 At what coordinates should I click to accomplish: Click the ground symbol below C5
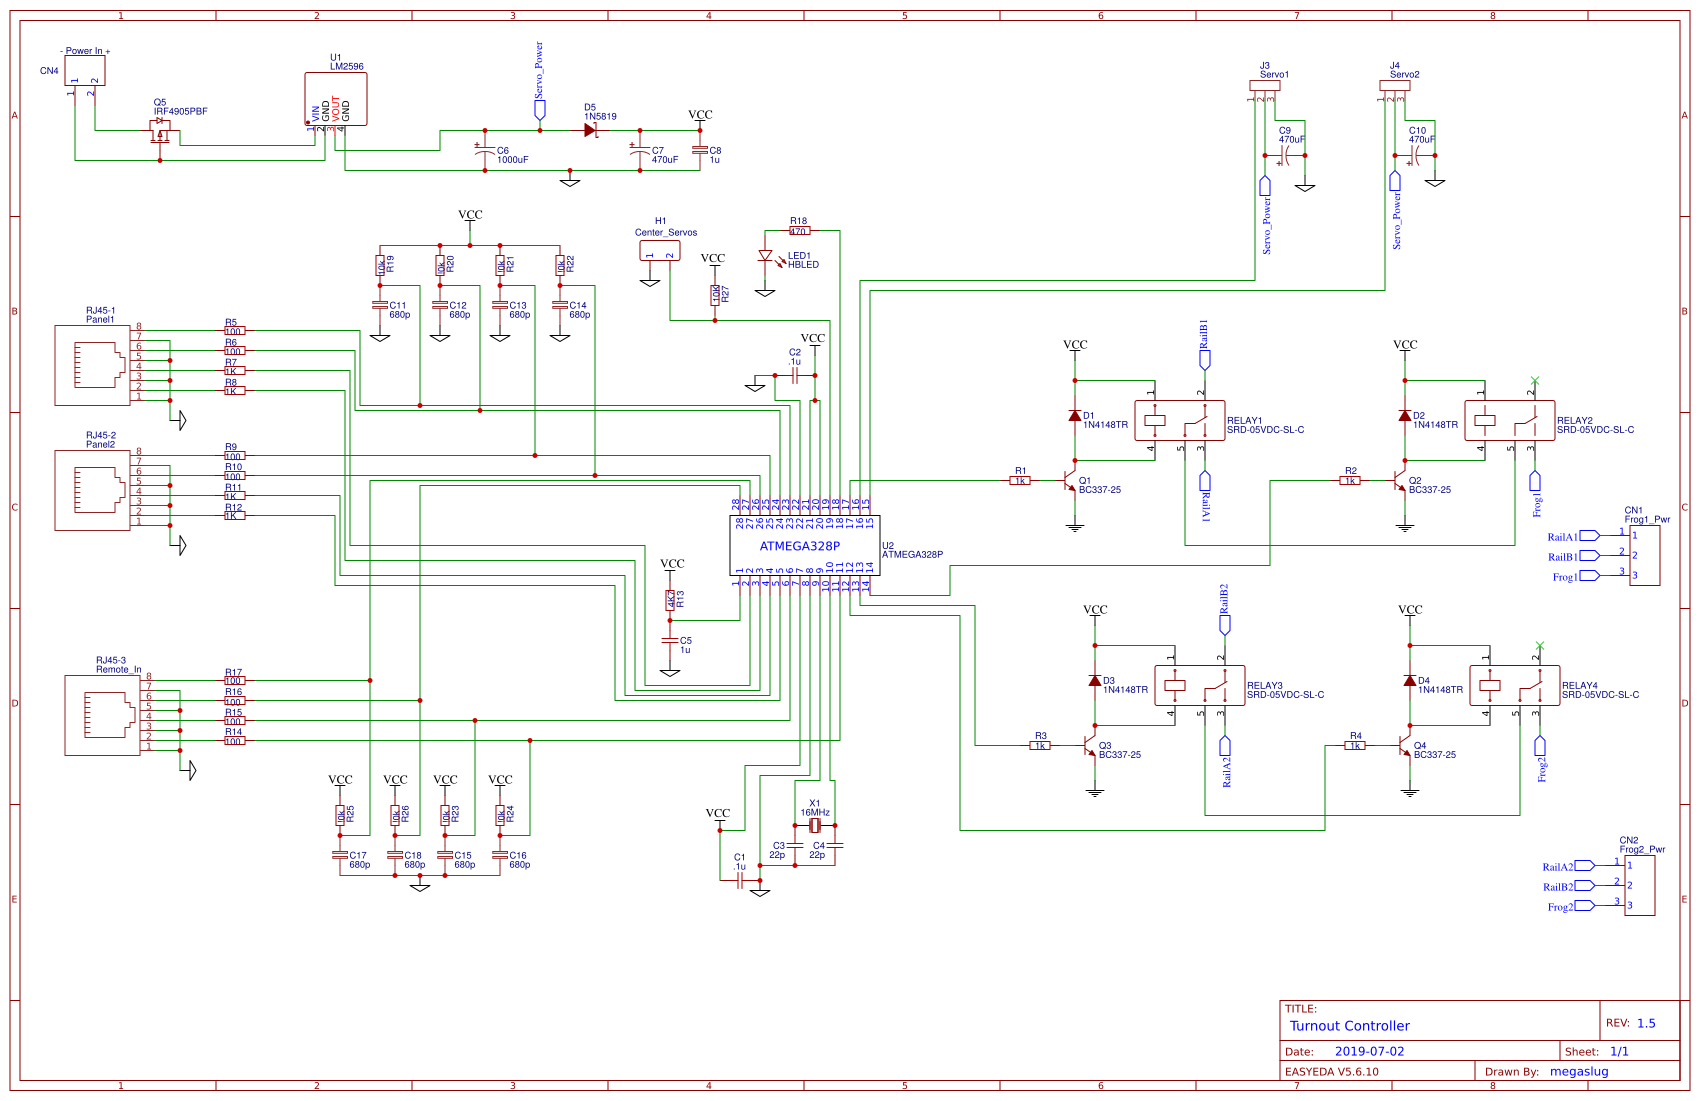pos(671,673)
